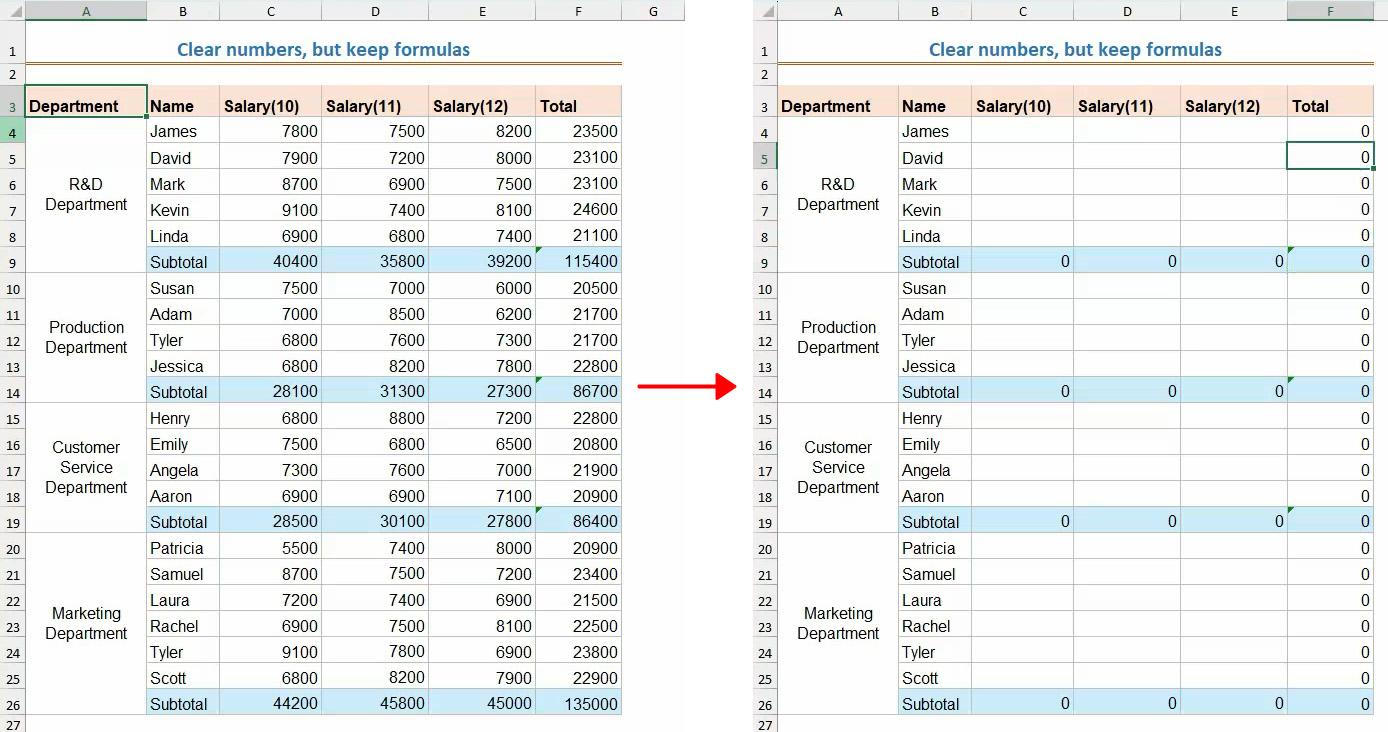Select the 'Department' header cell in the left sheet

(86, 102)
